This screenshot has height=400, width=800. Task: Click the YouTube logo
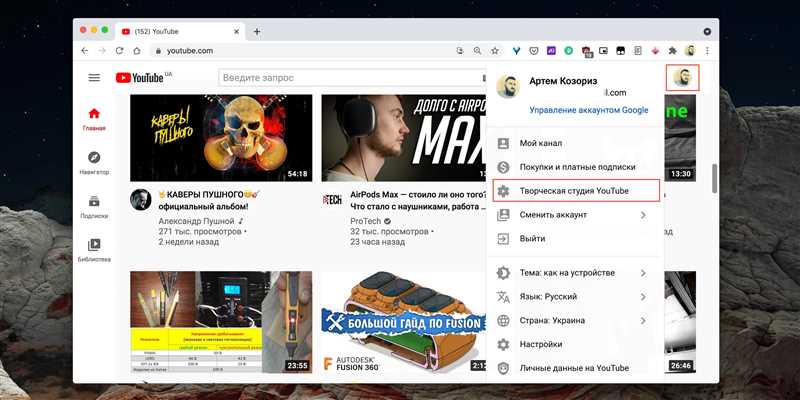[140, 78]
